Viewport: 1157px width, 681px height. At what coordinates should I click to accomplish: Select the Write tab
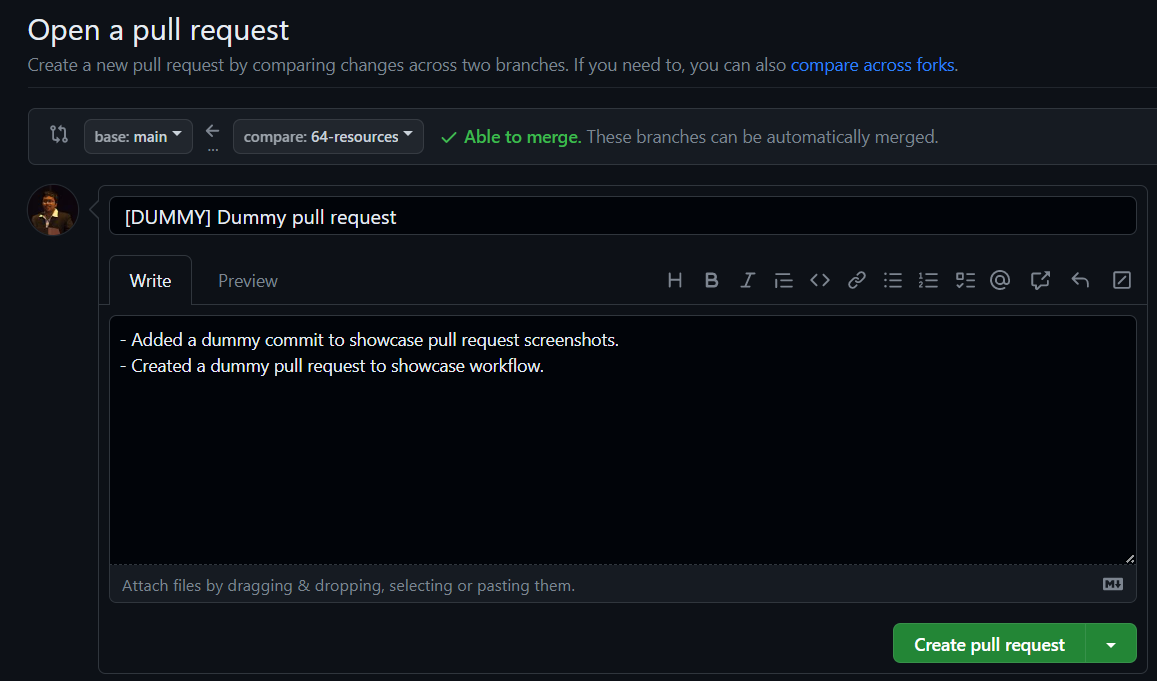click(150, 280)
